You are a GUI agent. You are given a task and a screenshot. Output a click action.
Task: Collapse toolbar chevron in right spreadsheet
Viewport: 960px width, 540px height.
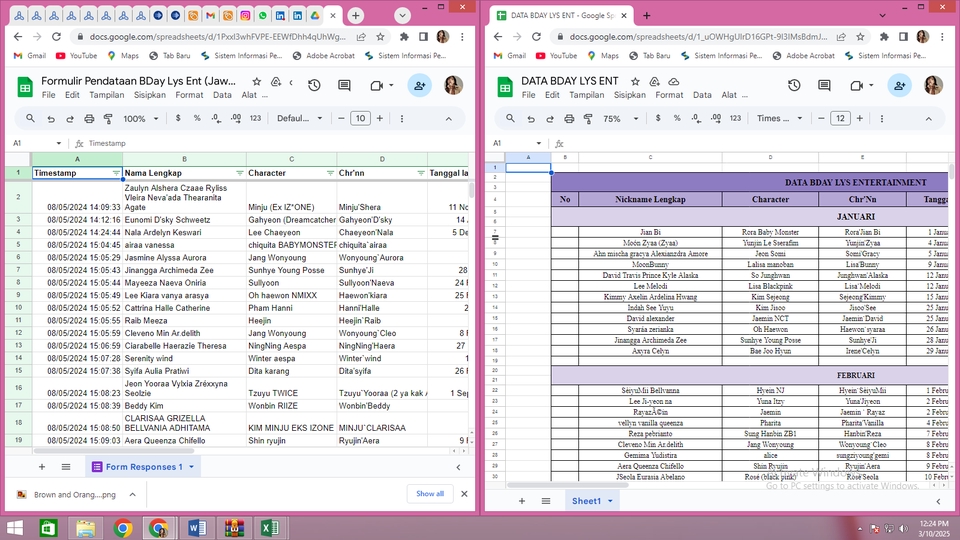(x=929, y=119)
